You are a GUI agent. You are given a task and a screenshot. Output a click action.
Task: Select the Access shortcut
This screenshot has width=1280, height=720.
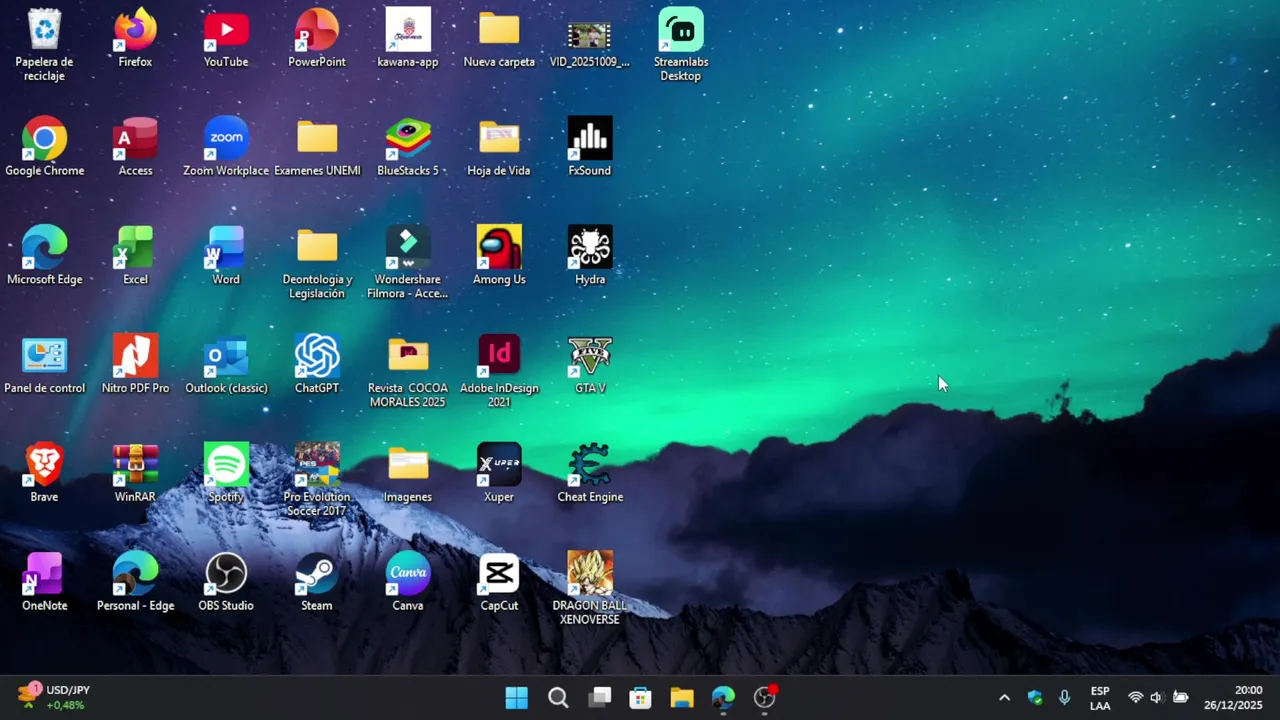pos(135,147)
